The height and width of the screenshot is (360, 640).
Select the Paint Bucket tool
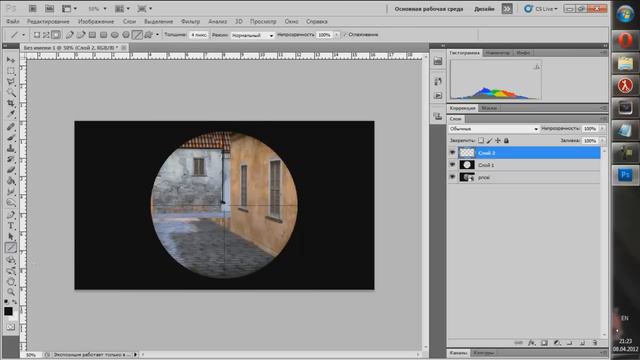click(x=11, y=181)
